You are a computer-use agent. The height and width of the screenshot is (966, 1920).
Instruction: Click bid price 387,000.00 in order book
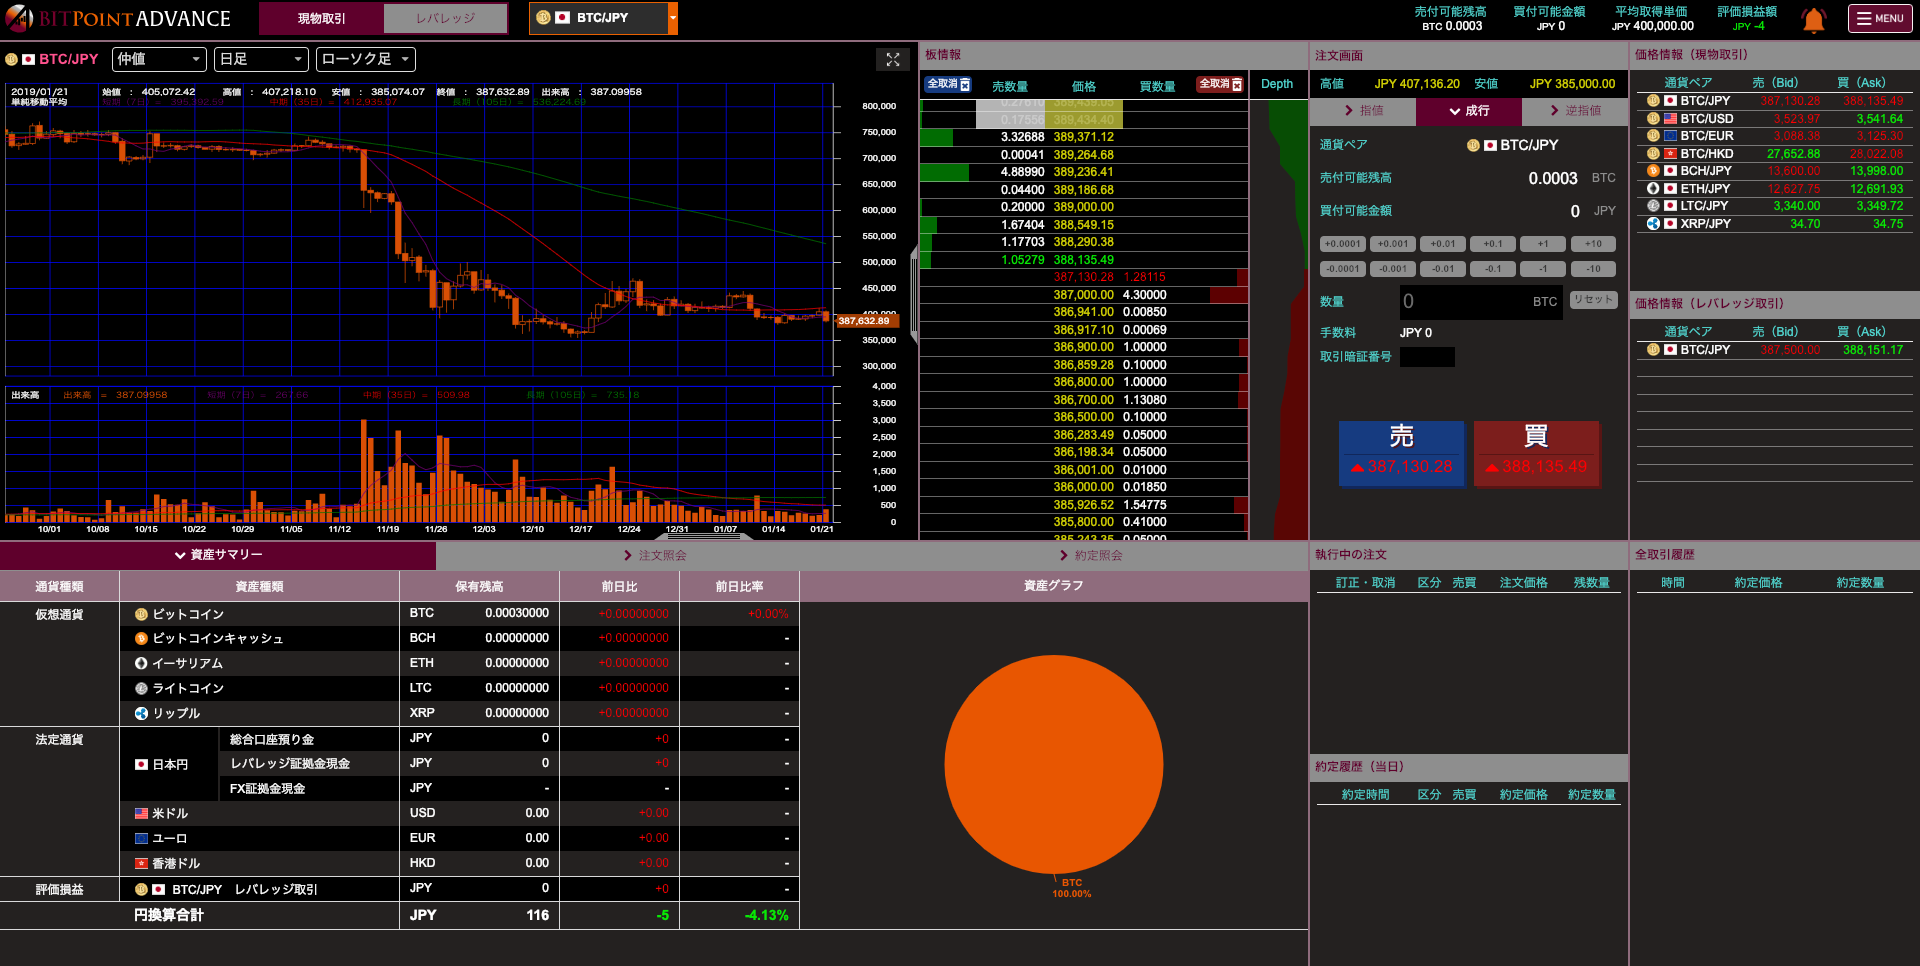point(1083,296)
